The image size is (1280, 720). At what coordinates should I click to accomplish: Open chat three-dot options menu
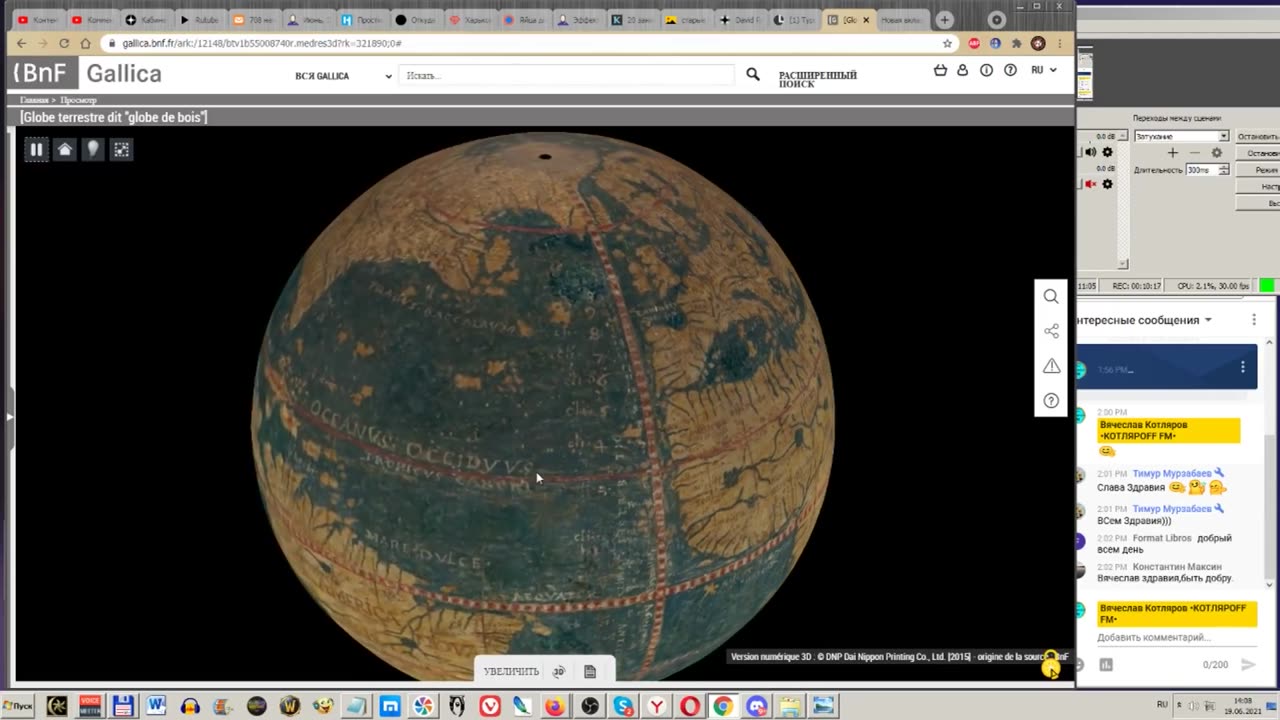tap(1254, 320)
